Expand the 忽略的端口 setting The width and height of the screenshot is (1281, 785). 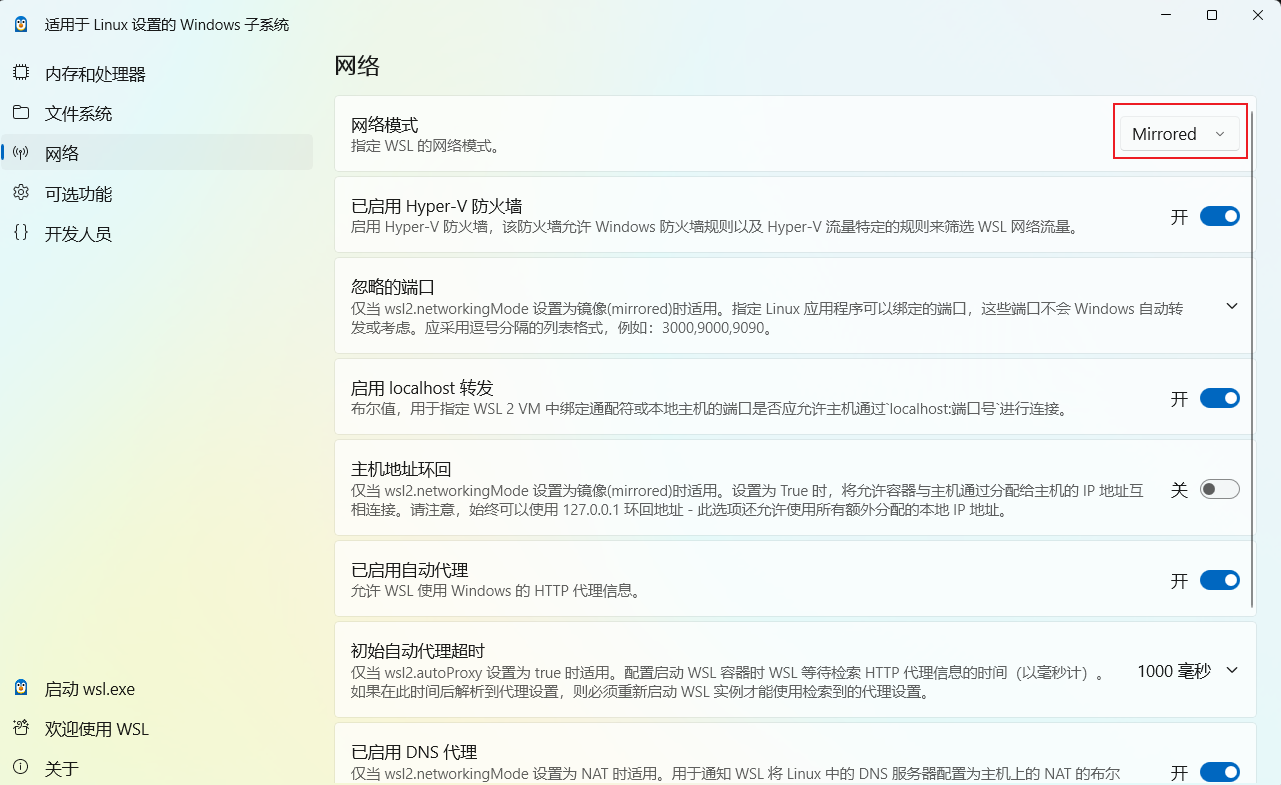click(1232, 306)
